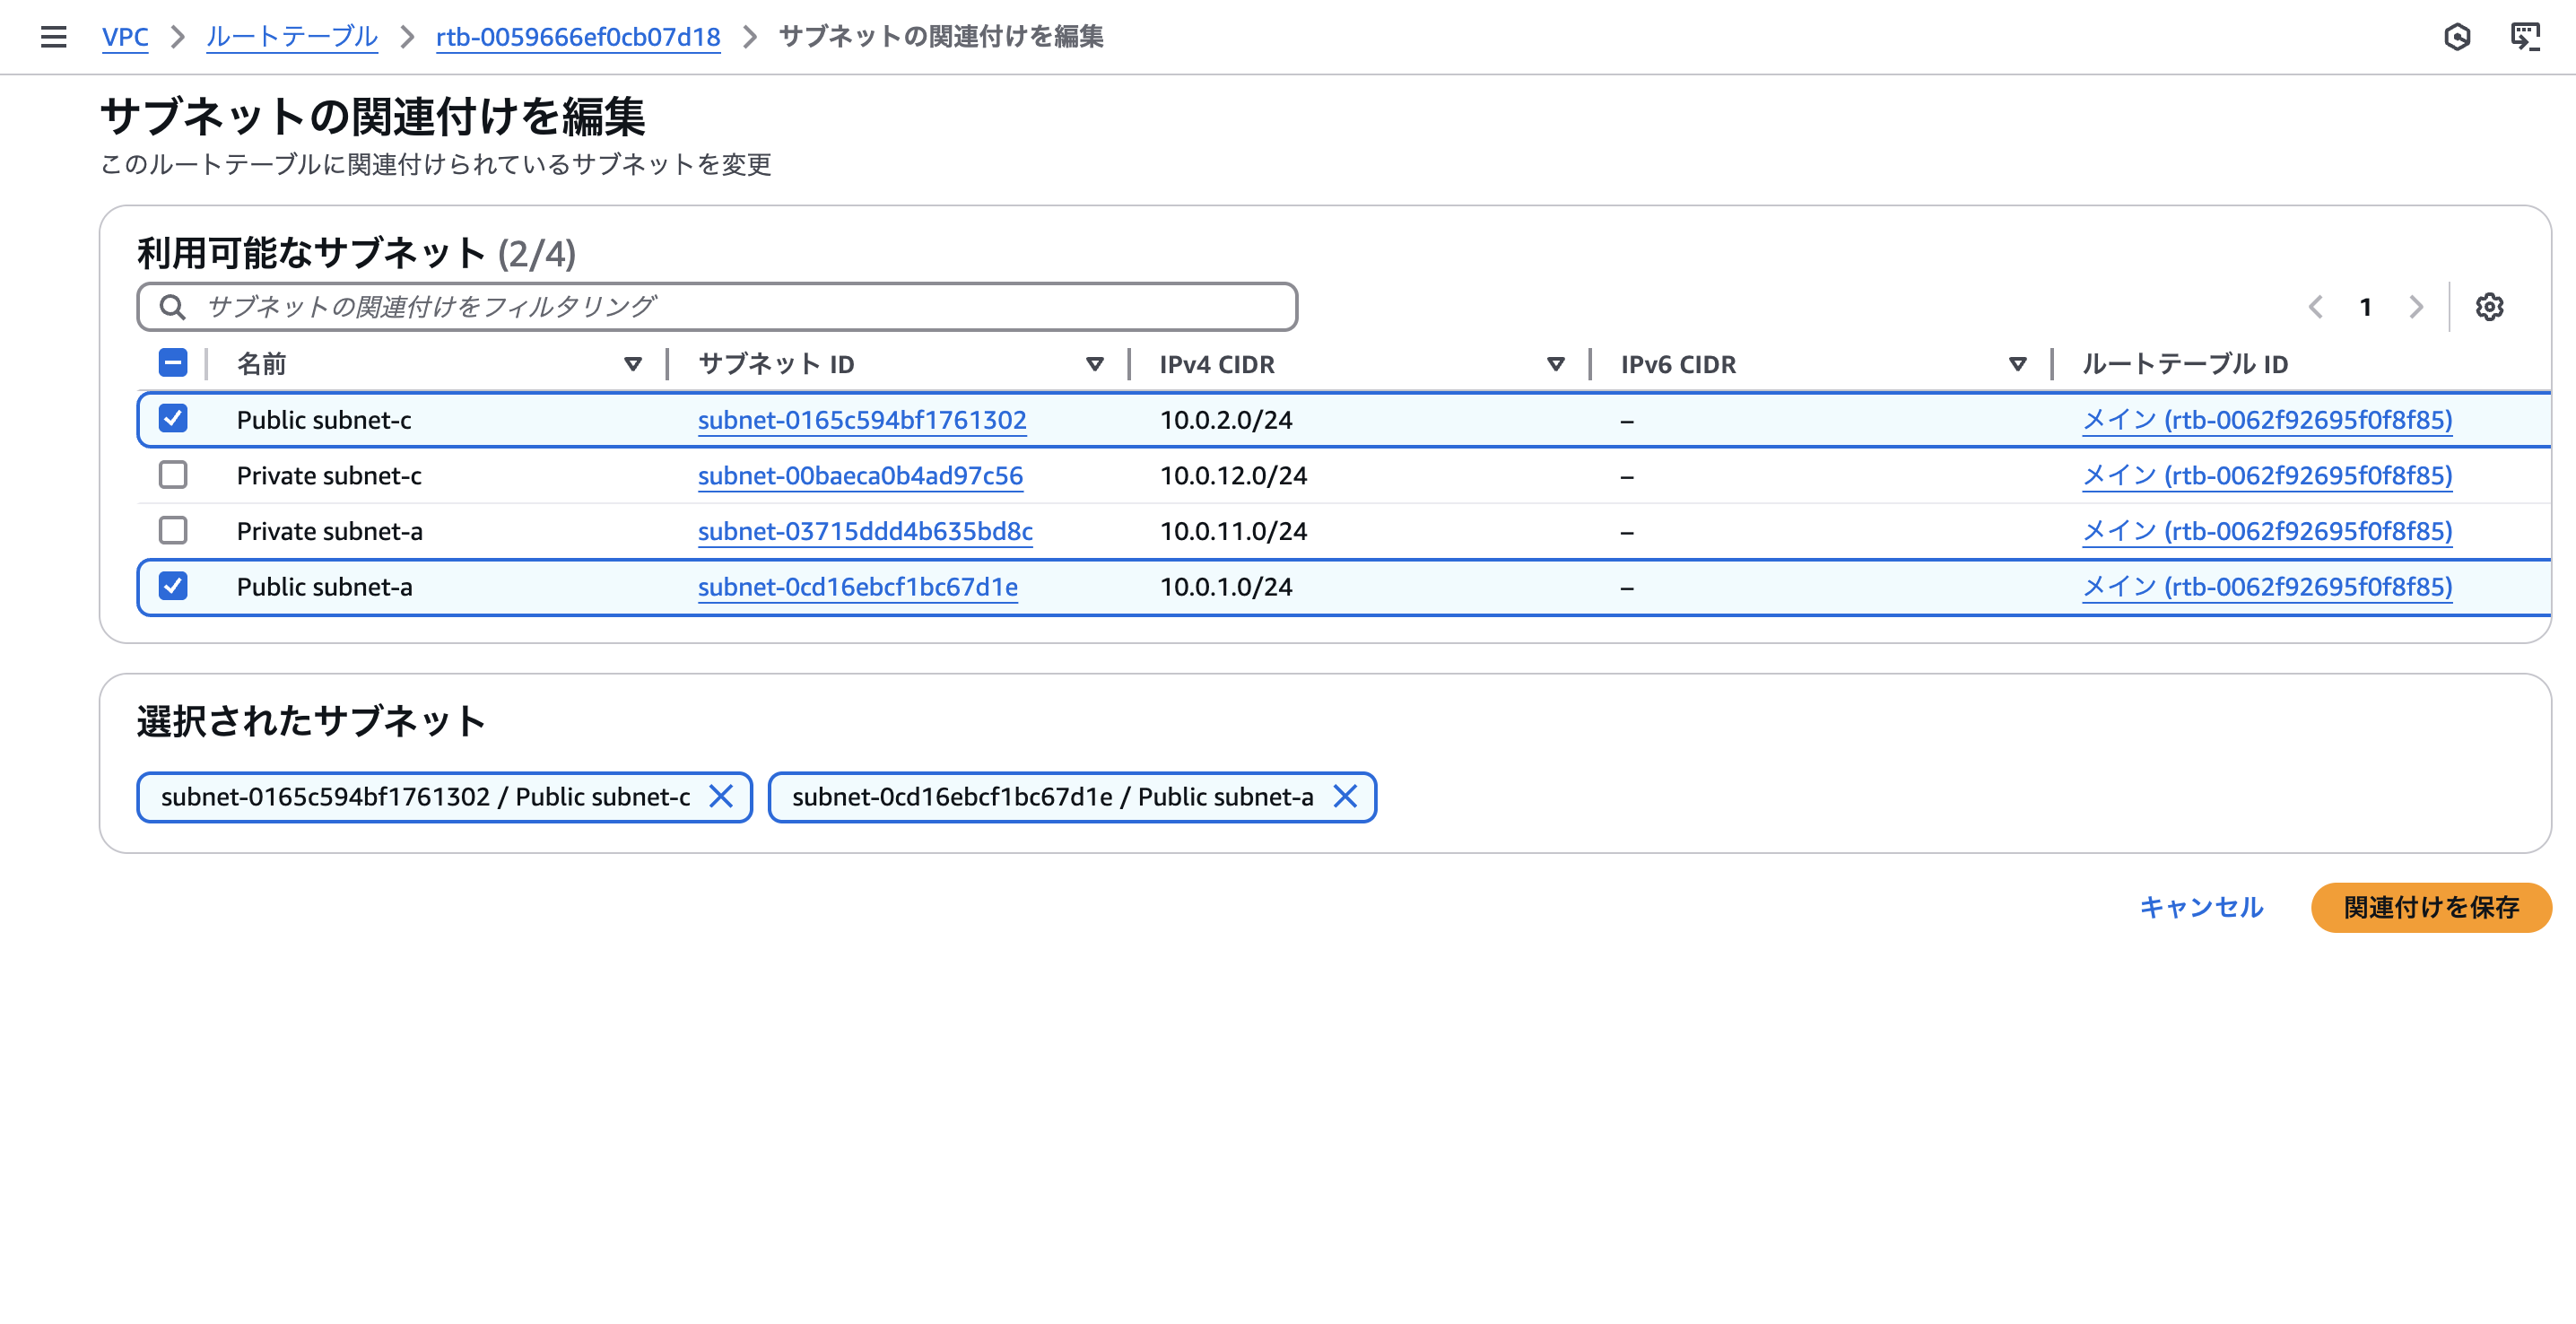Open the CloudShell terminal icon

[2524, 37]
